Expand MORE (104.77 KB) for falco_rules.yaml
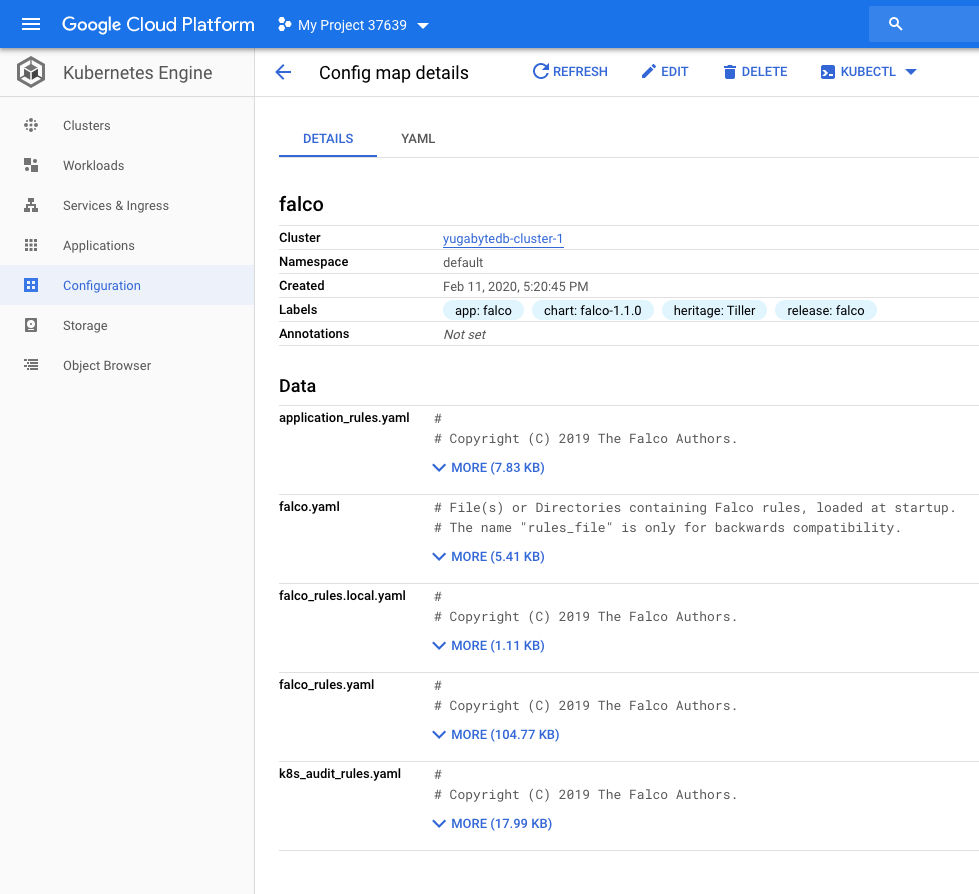This screenshot has height=894, width=979. pos(495,734)
